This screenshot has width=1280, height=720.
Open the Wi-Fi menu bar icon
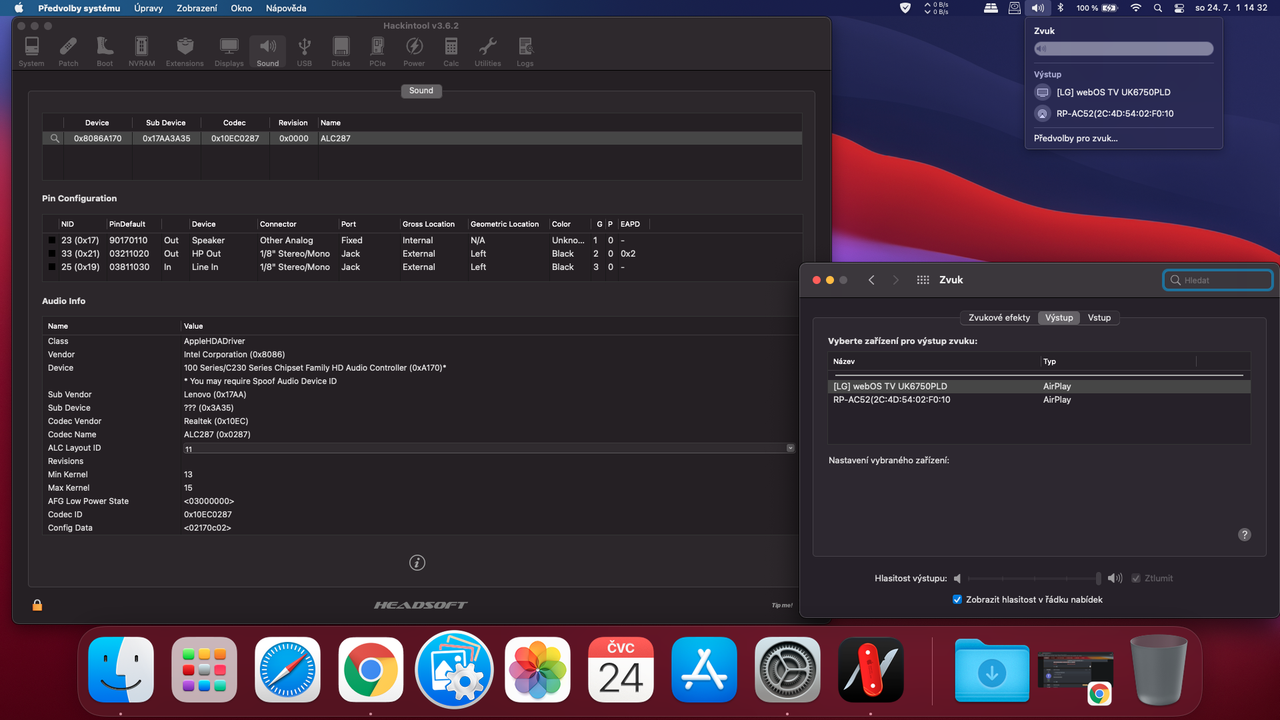(1135, 8)
